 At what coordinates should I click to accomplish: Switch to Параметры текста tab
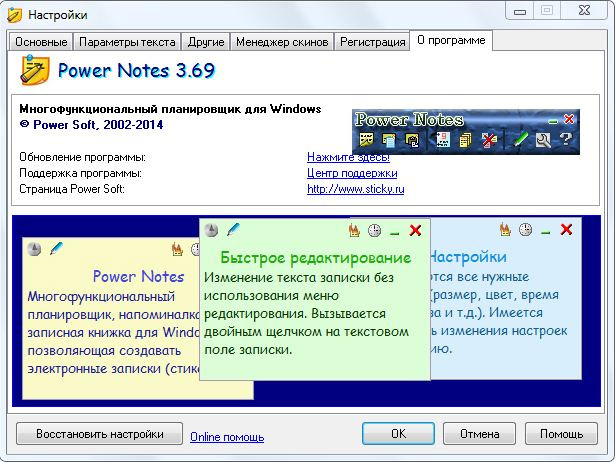(x=127, y=42)
